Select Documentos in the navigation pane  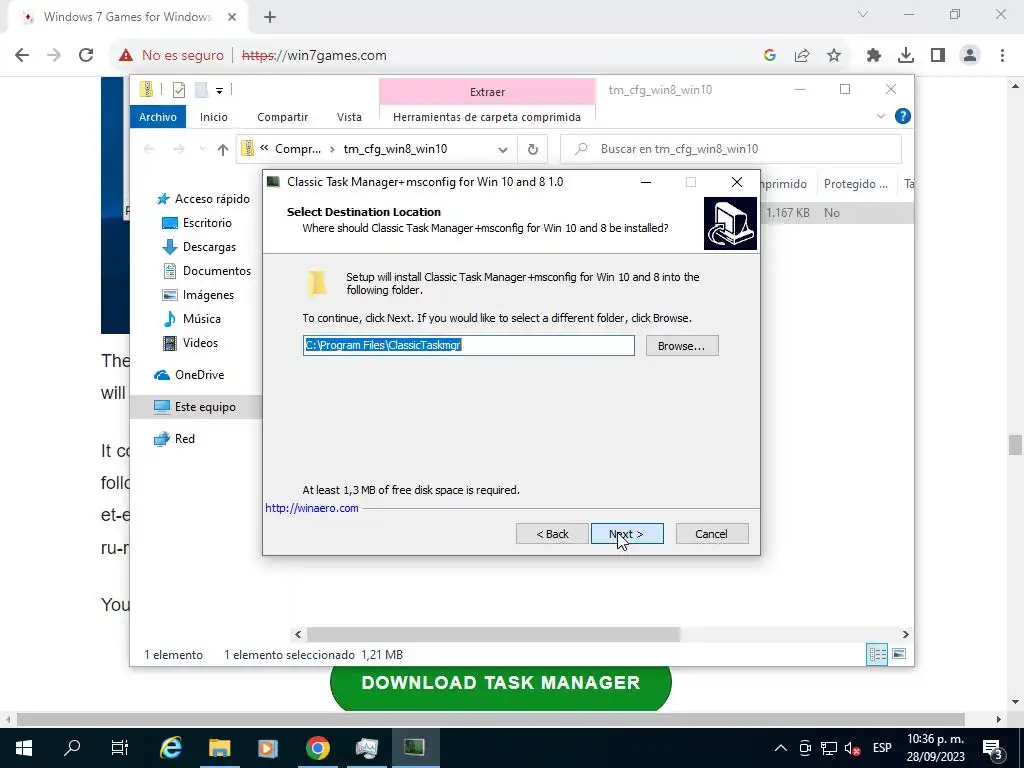coord(206,270)
